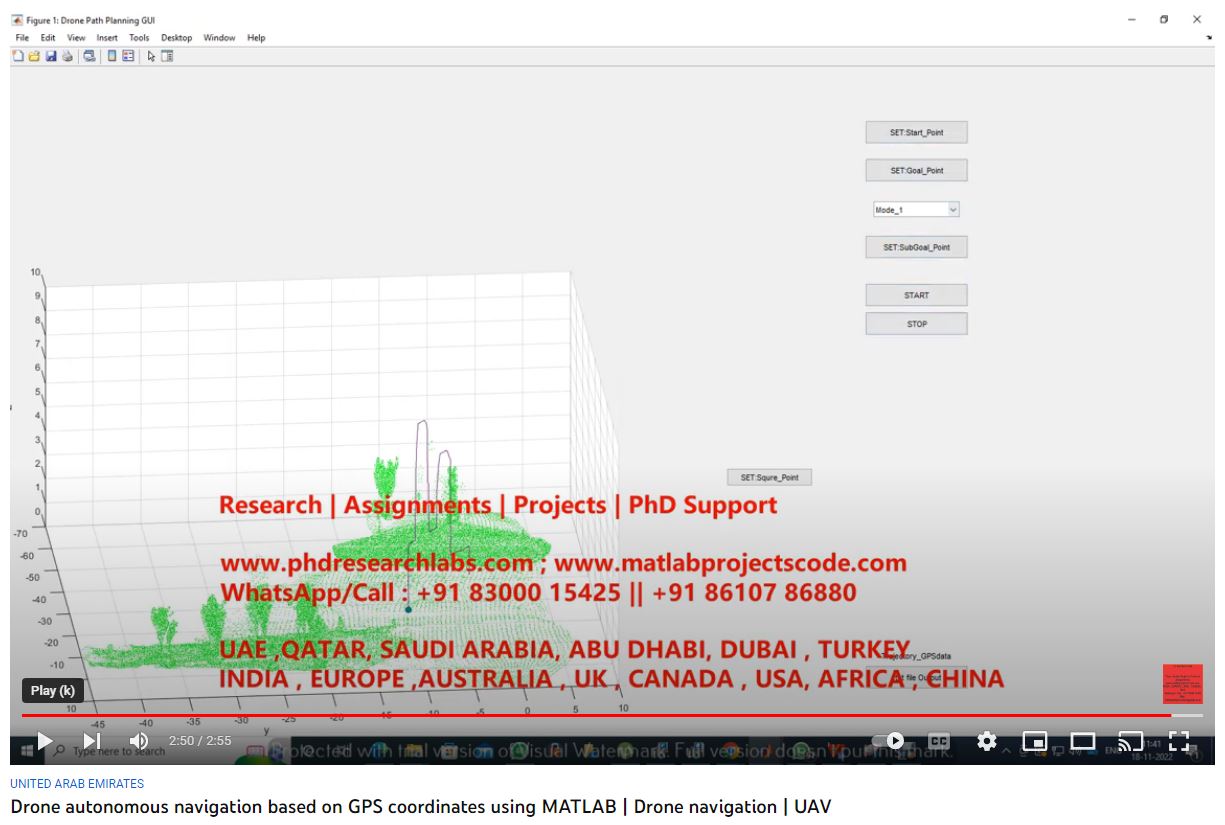1225x825 pixels.
Task: Toggle the autoplay switch
Action: [x=889, y=741]
